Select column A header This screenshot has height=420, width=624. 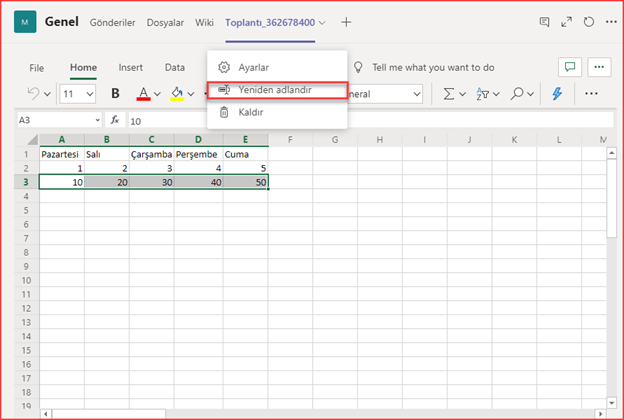pyautogui.click(x=62, y=140)
